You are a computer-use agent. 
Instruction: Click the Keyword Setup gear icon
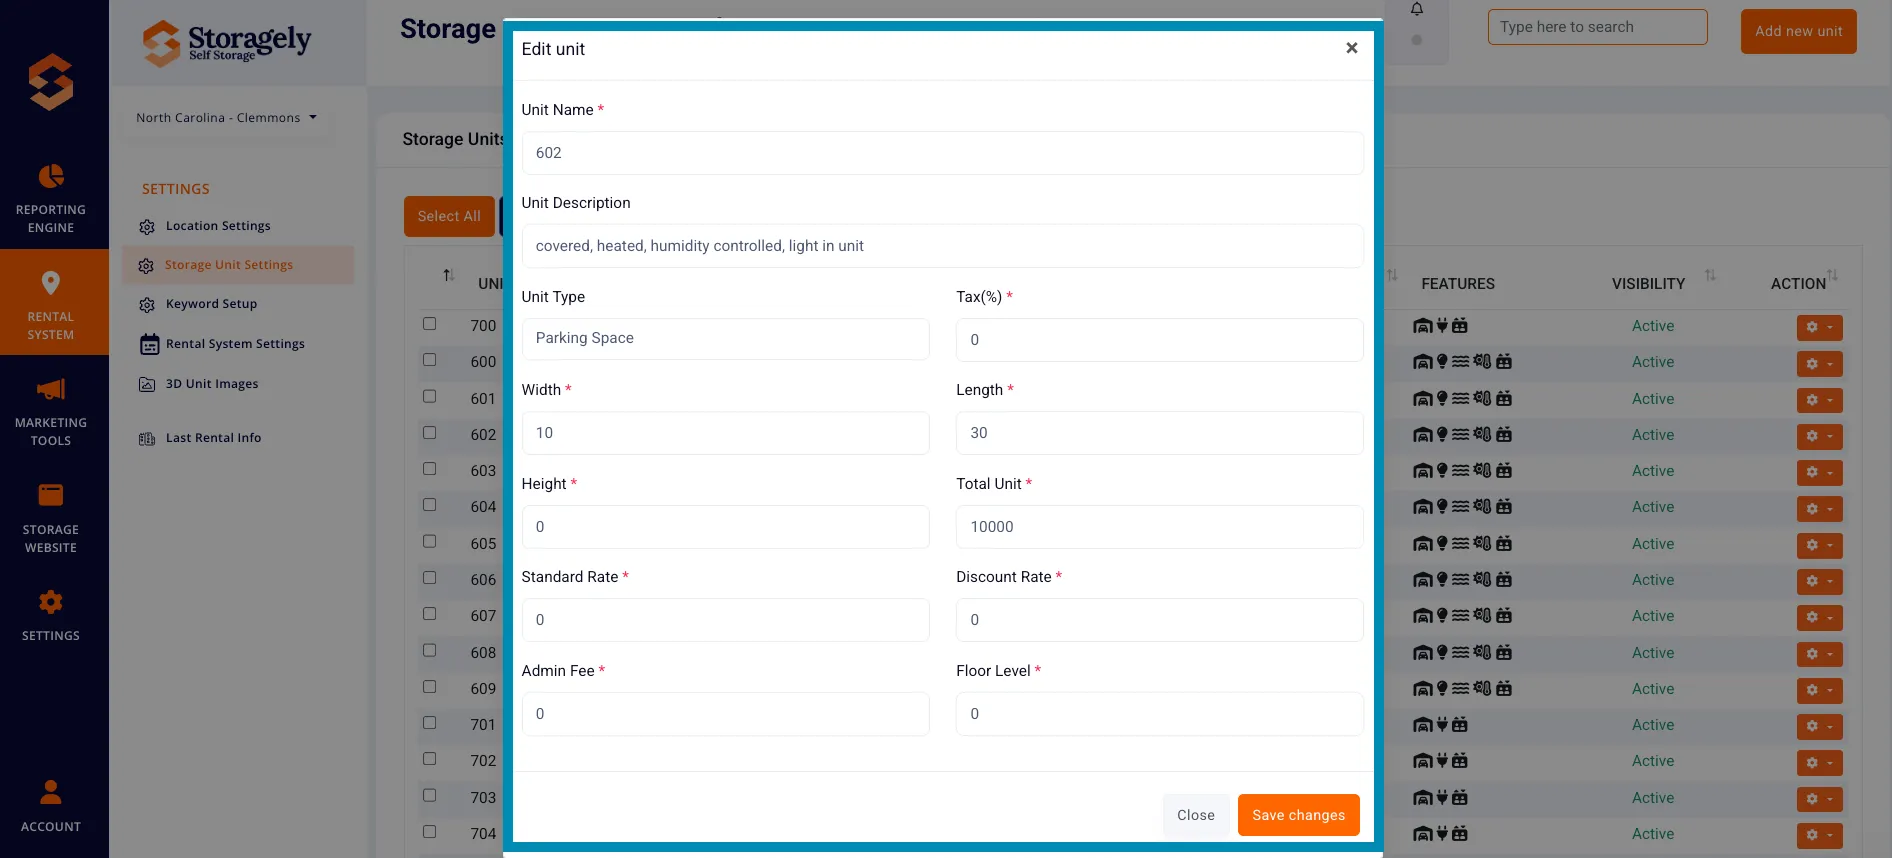click(x=147, y=305)
